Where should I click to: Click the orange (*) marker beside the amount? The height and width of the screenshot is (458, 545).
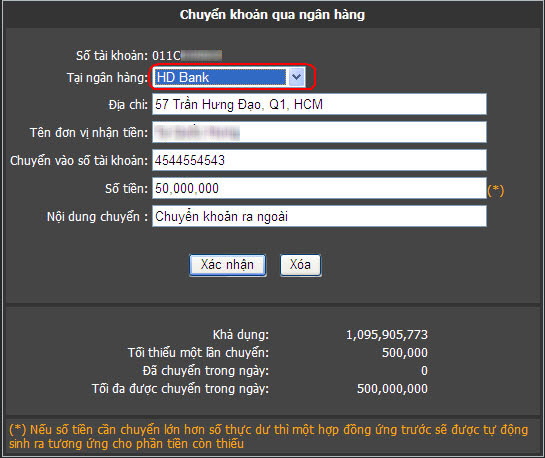click(x=496, y=190)
